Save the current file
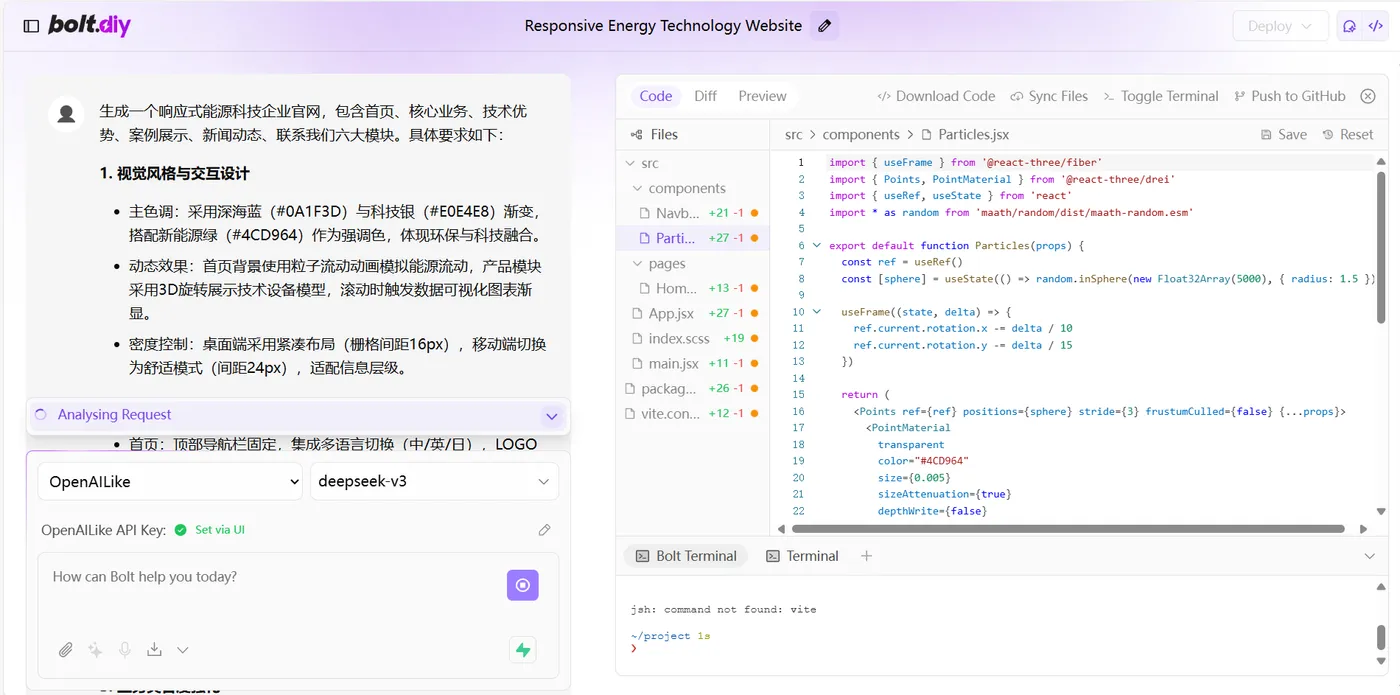The image size is (1400, 695). pyautogui.click(x=1284, y=134)
